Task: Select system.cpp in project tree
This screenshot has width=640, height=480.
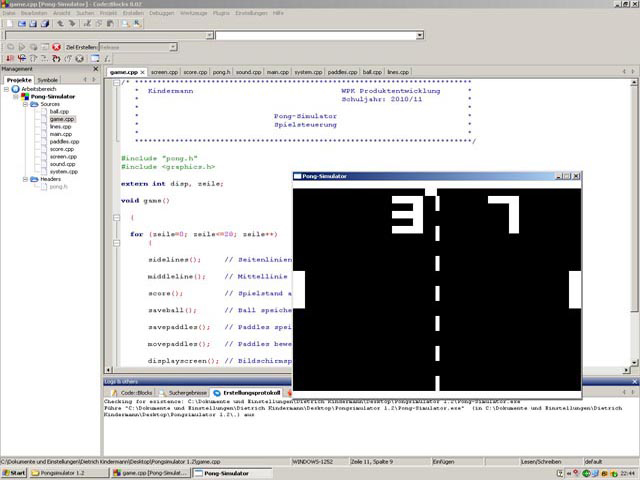Action: tap(64, 171)
